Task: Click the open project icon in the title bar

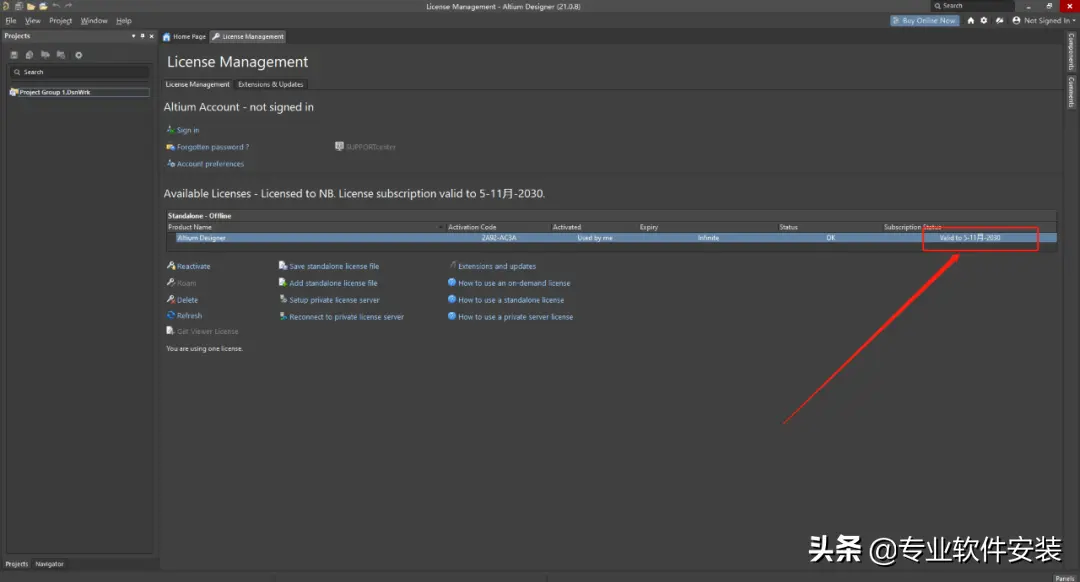Action: coord(43,6)
